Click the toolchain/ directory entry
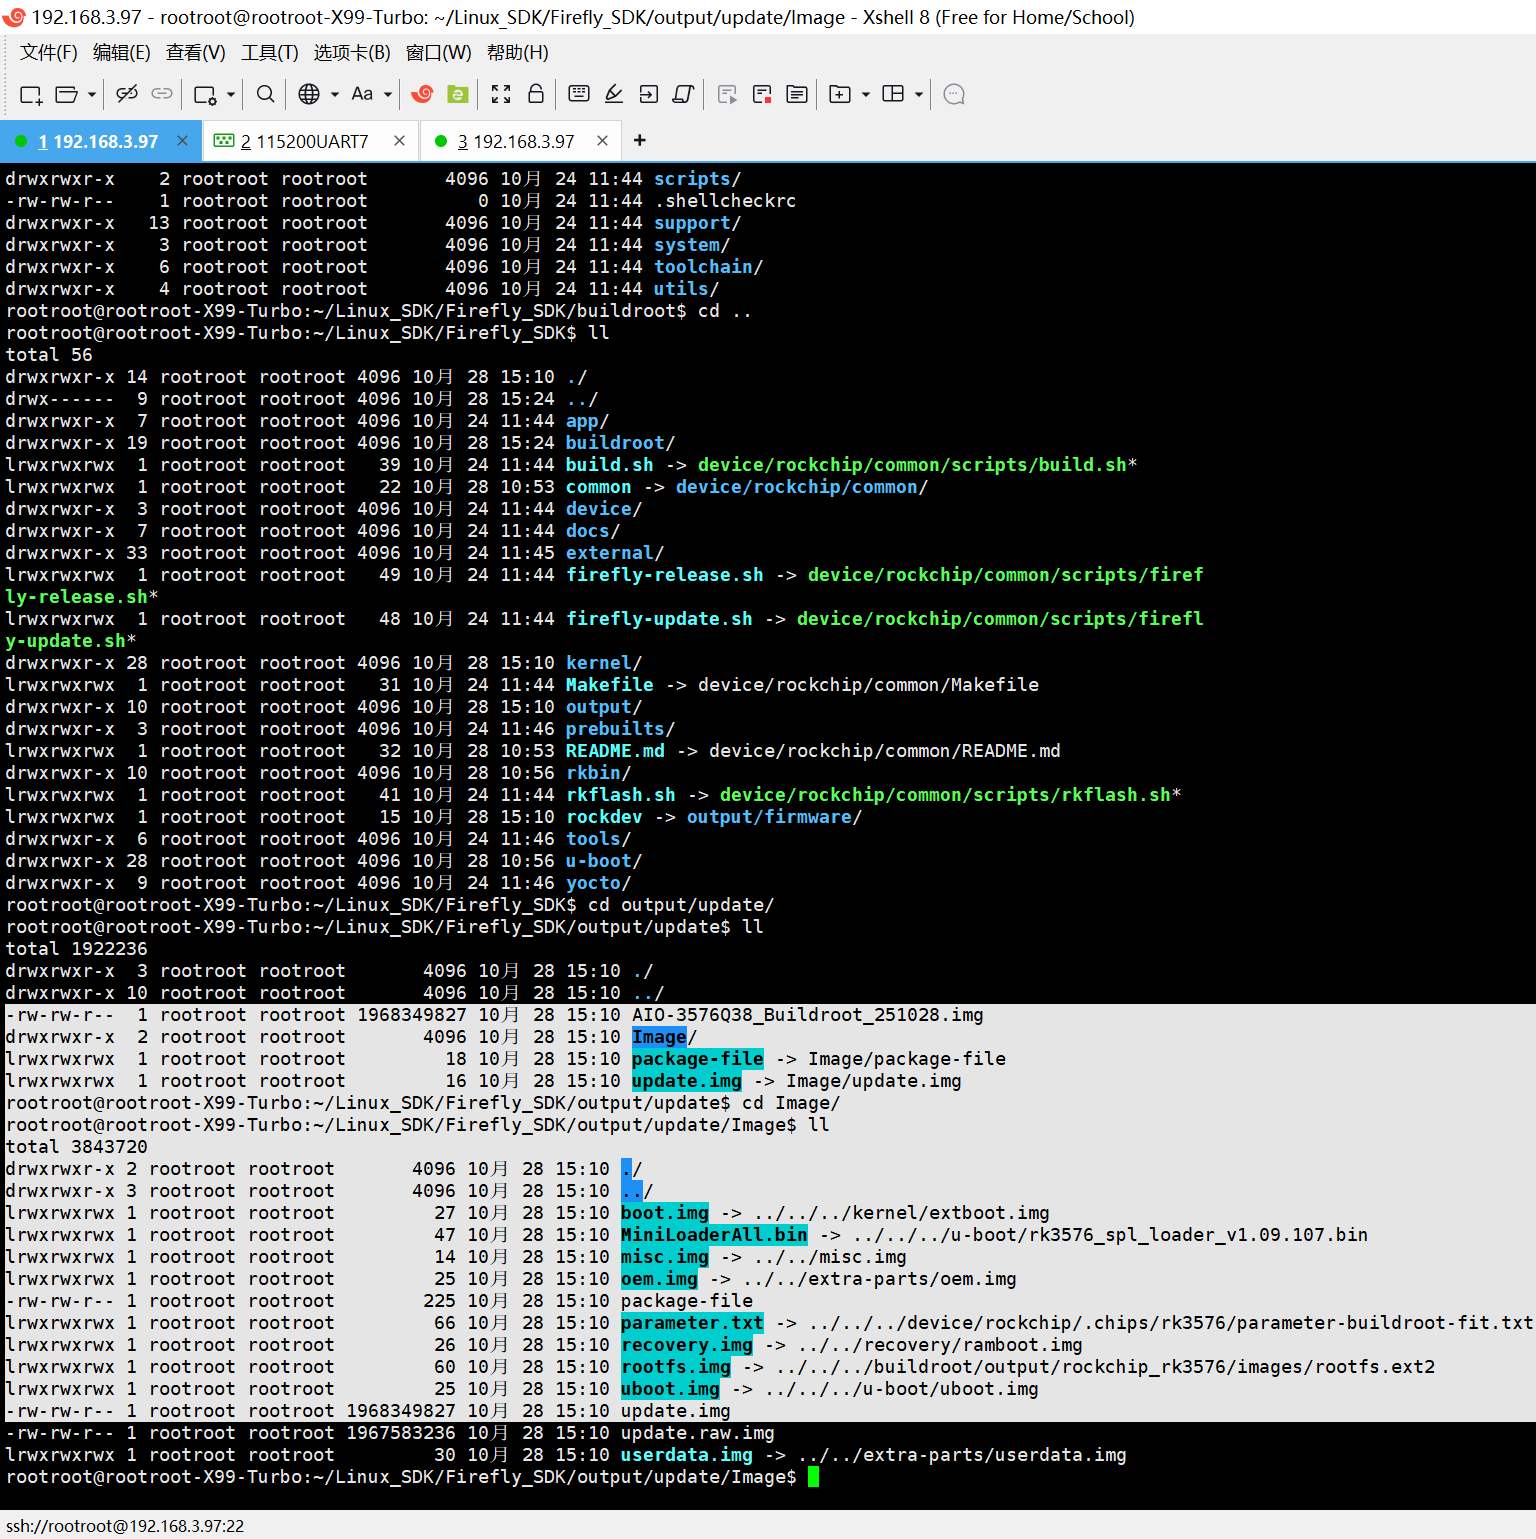The height and width of the screenshot is (1539, 1536). pyautogui.click(x=708, y=267)
